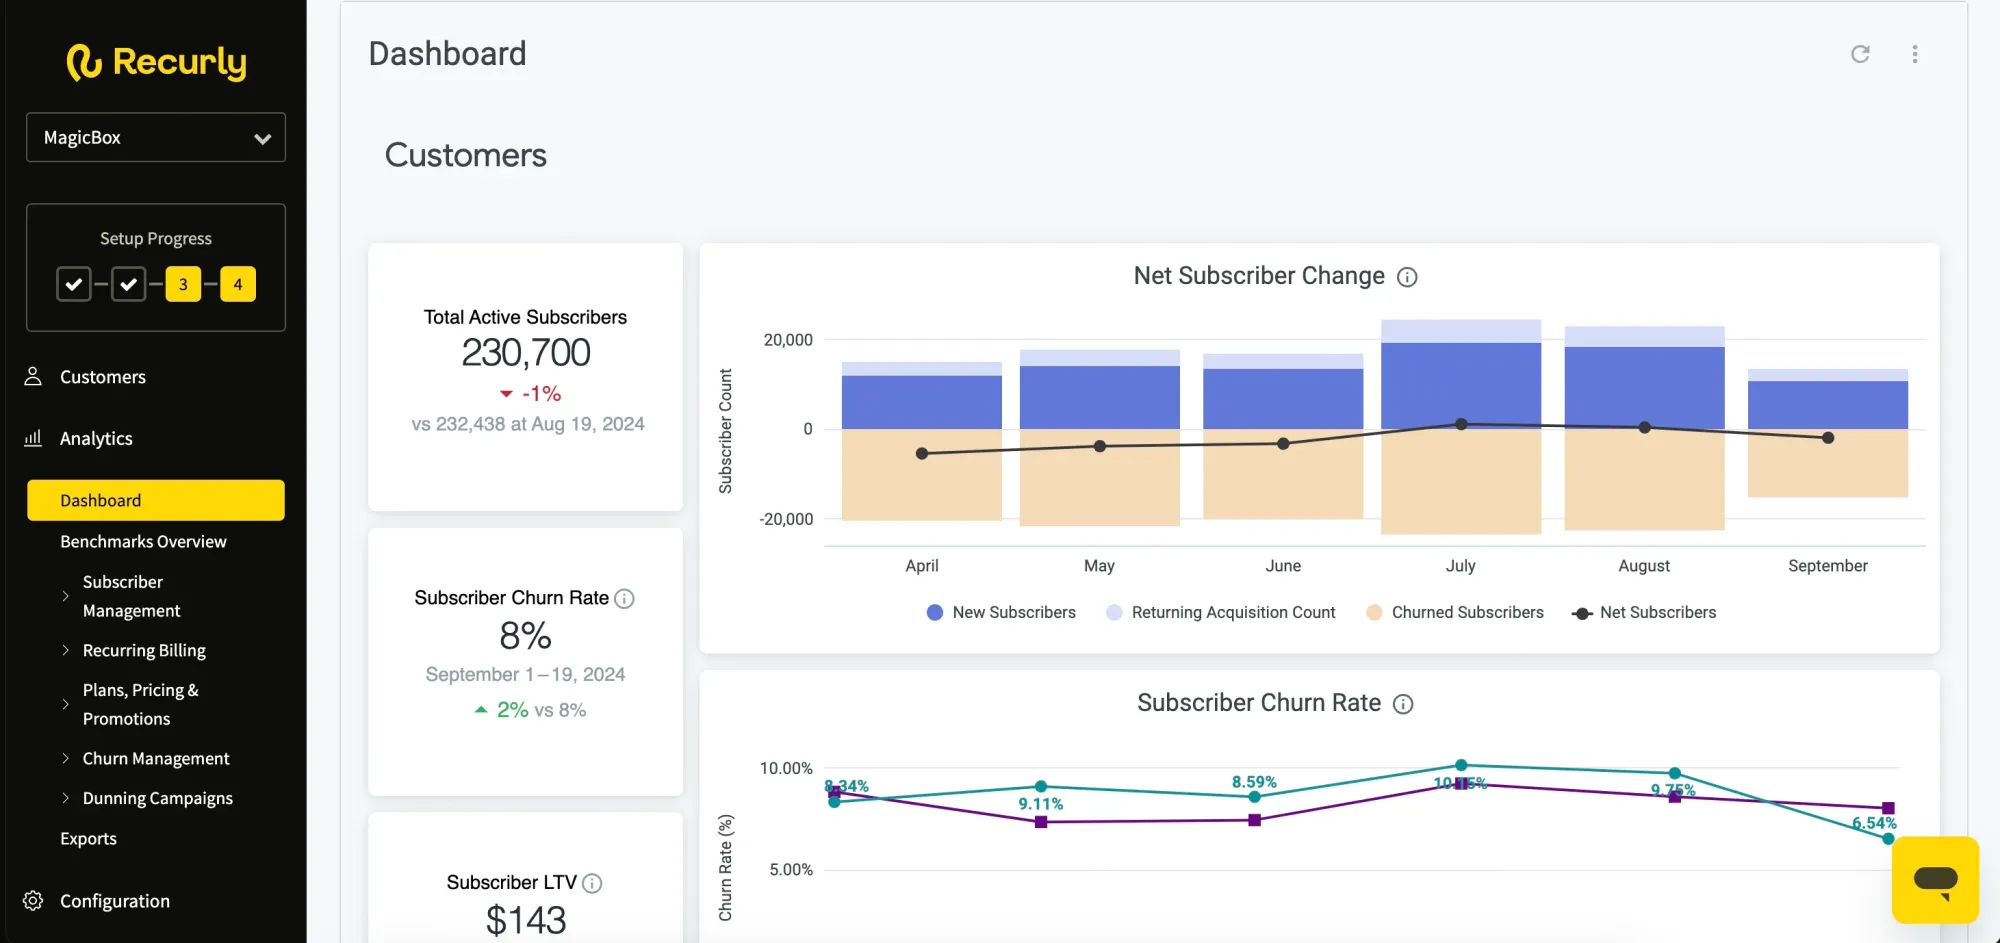Open setup progress step 3
Viewport: 2000px width, 943px height.
183,284
